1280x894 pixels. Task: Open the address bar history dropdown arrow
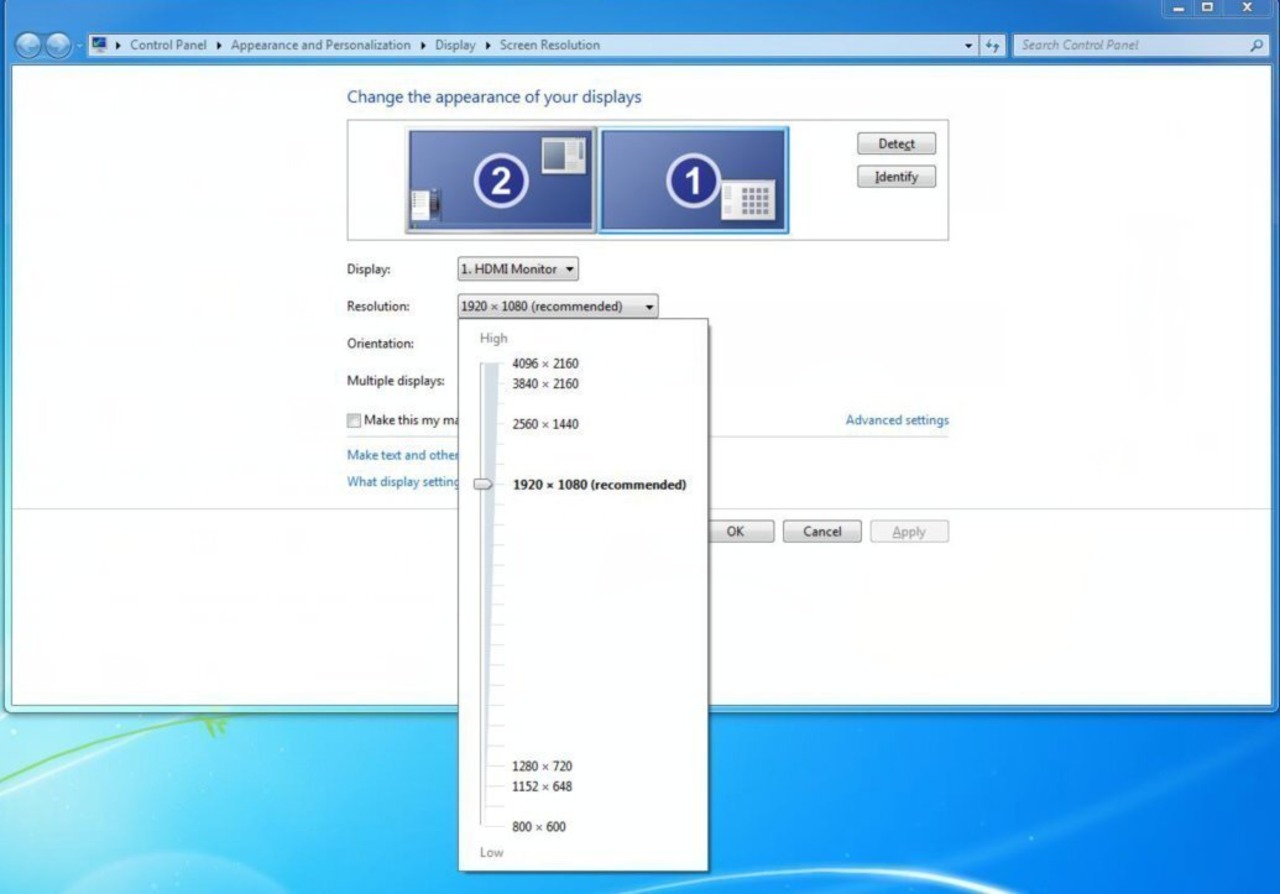[968, 46]
